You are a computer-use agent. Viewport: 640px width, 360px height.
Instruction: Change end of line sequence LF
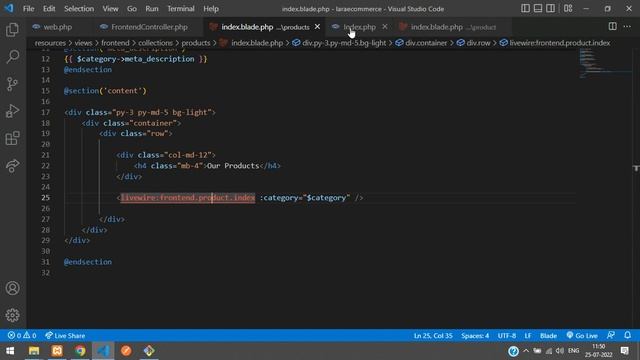click(x=528, y=336)
